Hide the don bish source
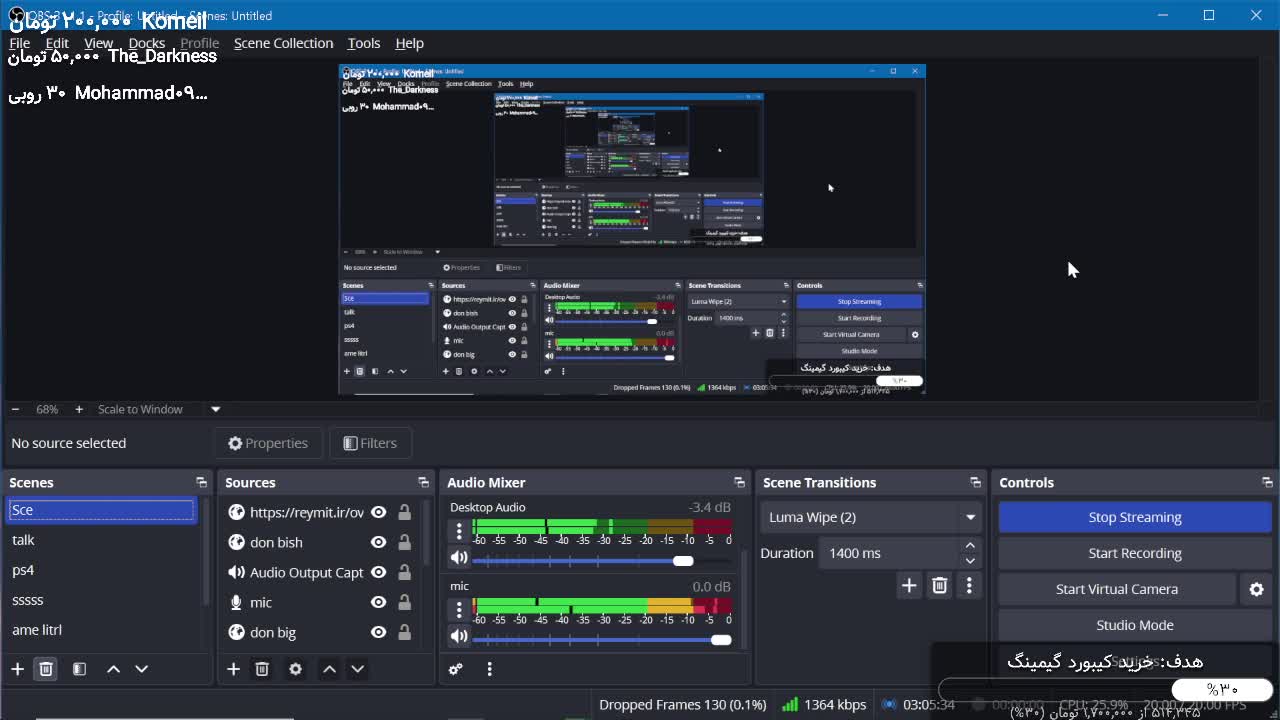 pos(378,542)
